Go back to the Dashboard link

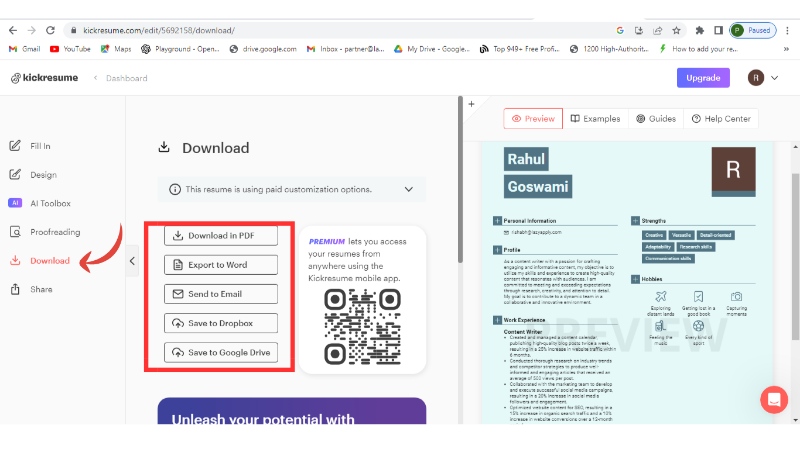click(x=126, y=78)
